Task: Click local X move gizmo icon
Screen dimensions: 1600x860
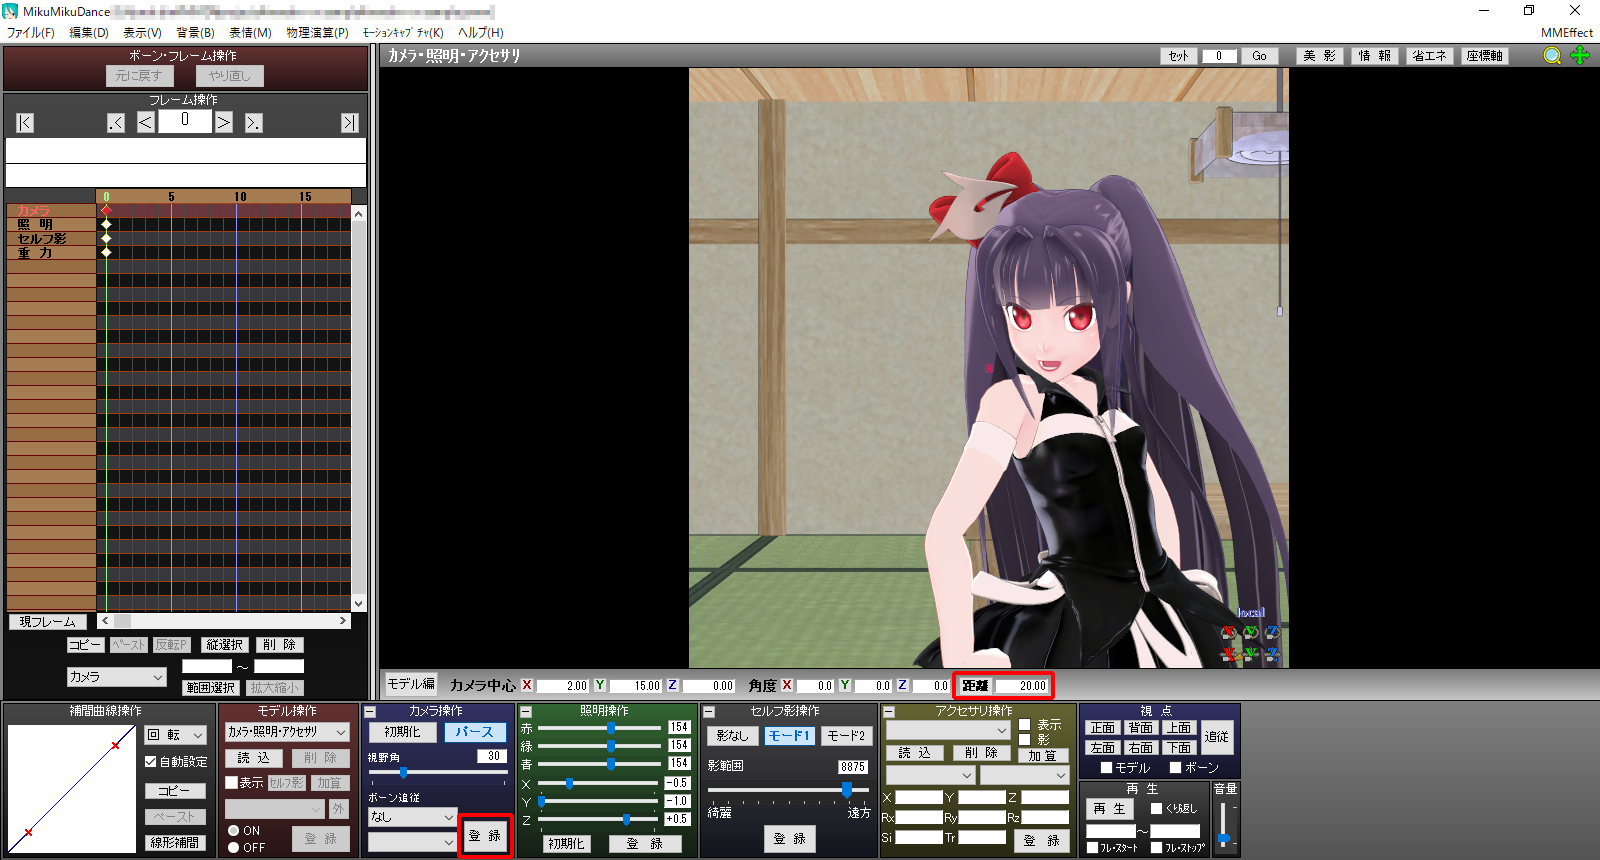Action: point(1229,655)
